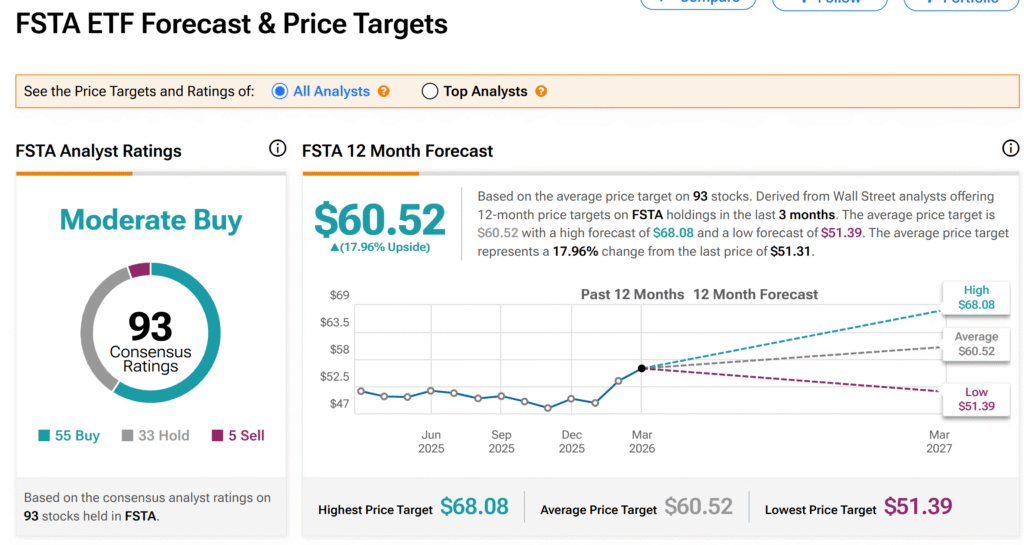Click the black Mar 2026 chart data point
Image resolution: width=1024 pixels, height=545 pixels.
coord(641,368)
